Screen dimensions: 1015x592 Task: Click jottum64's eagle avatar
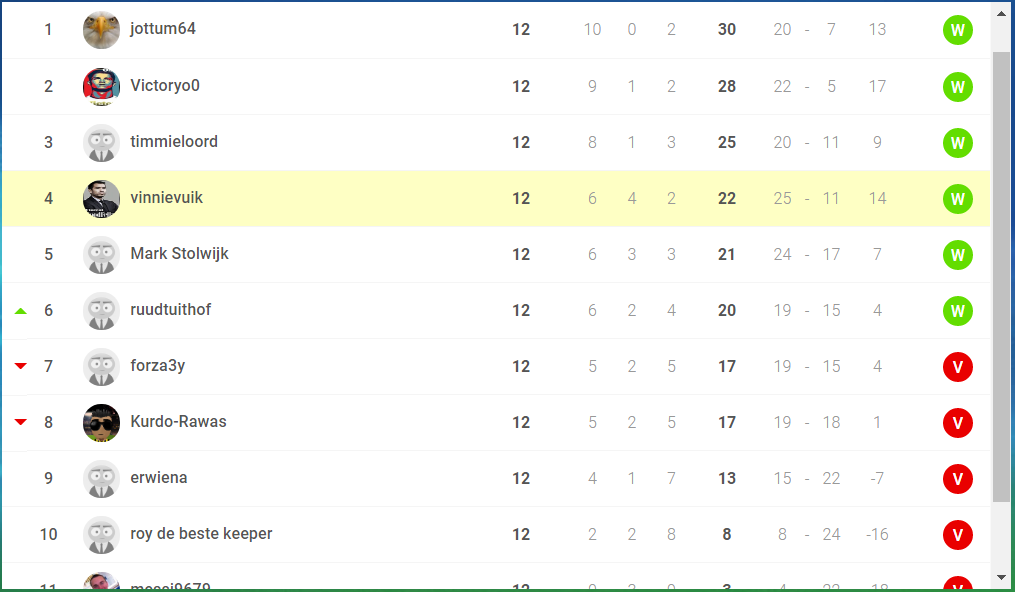[101, 30]
